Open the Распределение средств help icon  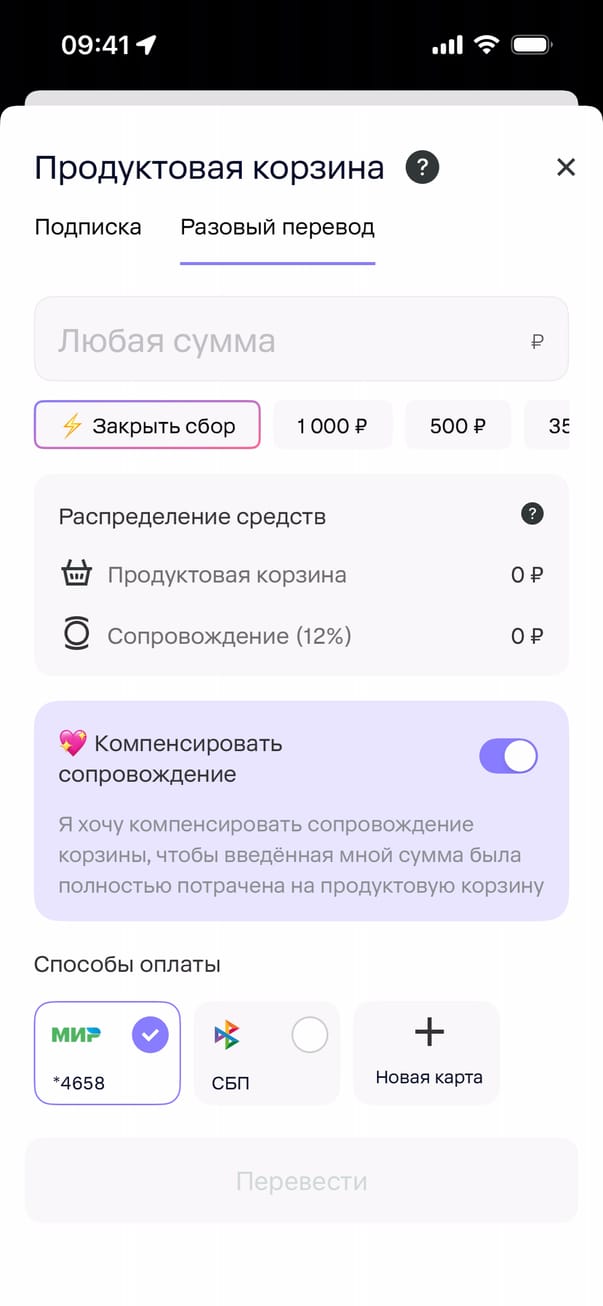click(533, 515)
